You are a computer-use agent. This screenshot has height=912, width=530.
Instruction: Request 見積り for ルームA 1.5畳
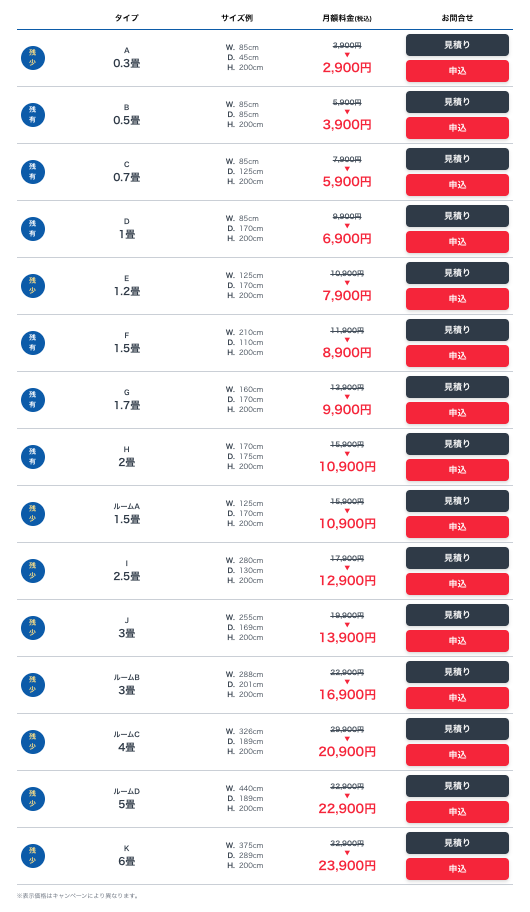click(457, 501)
